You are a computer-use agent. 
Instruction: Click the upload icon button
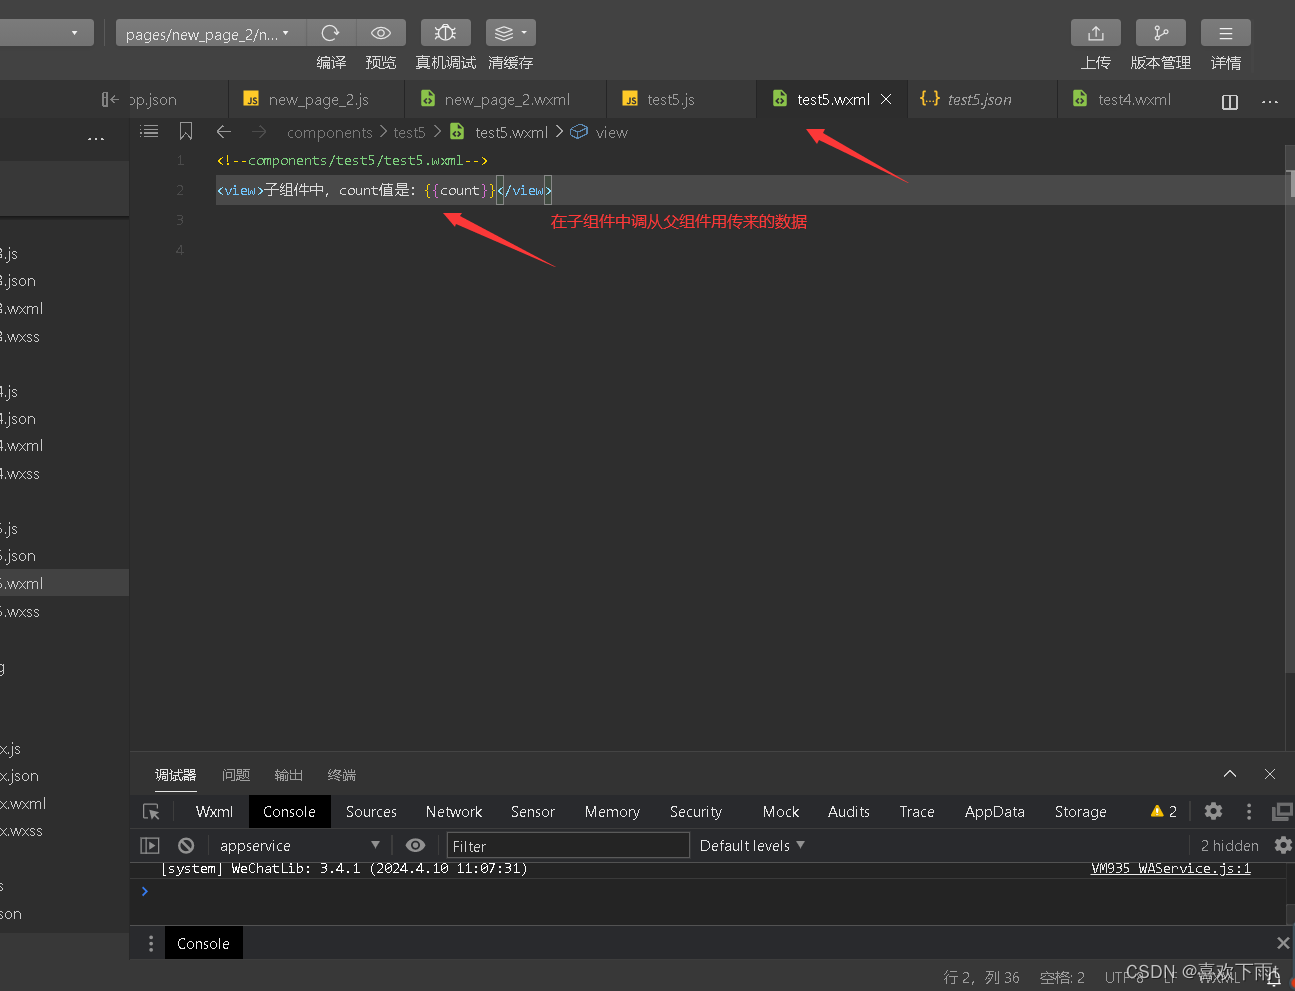(x=1096, y=33)
